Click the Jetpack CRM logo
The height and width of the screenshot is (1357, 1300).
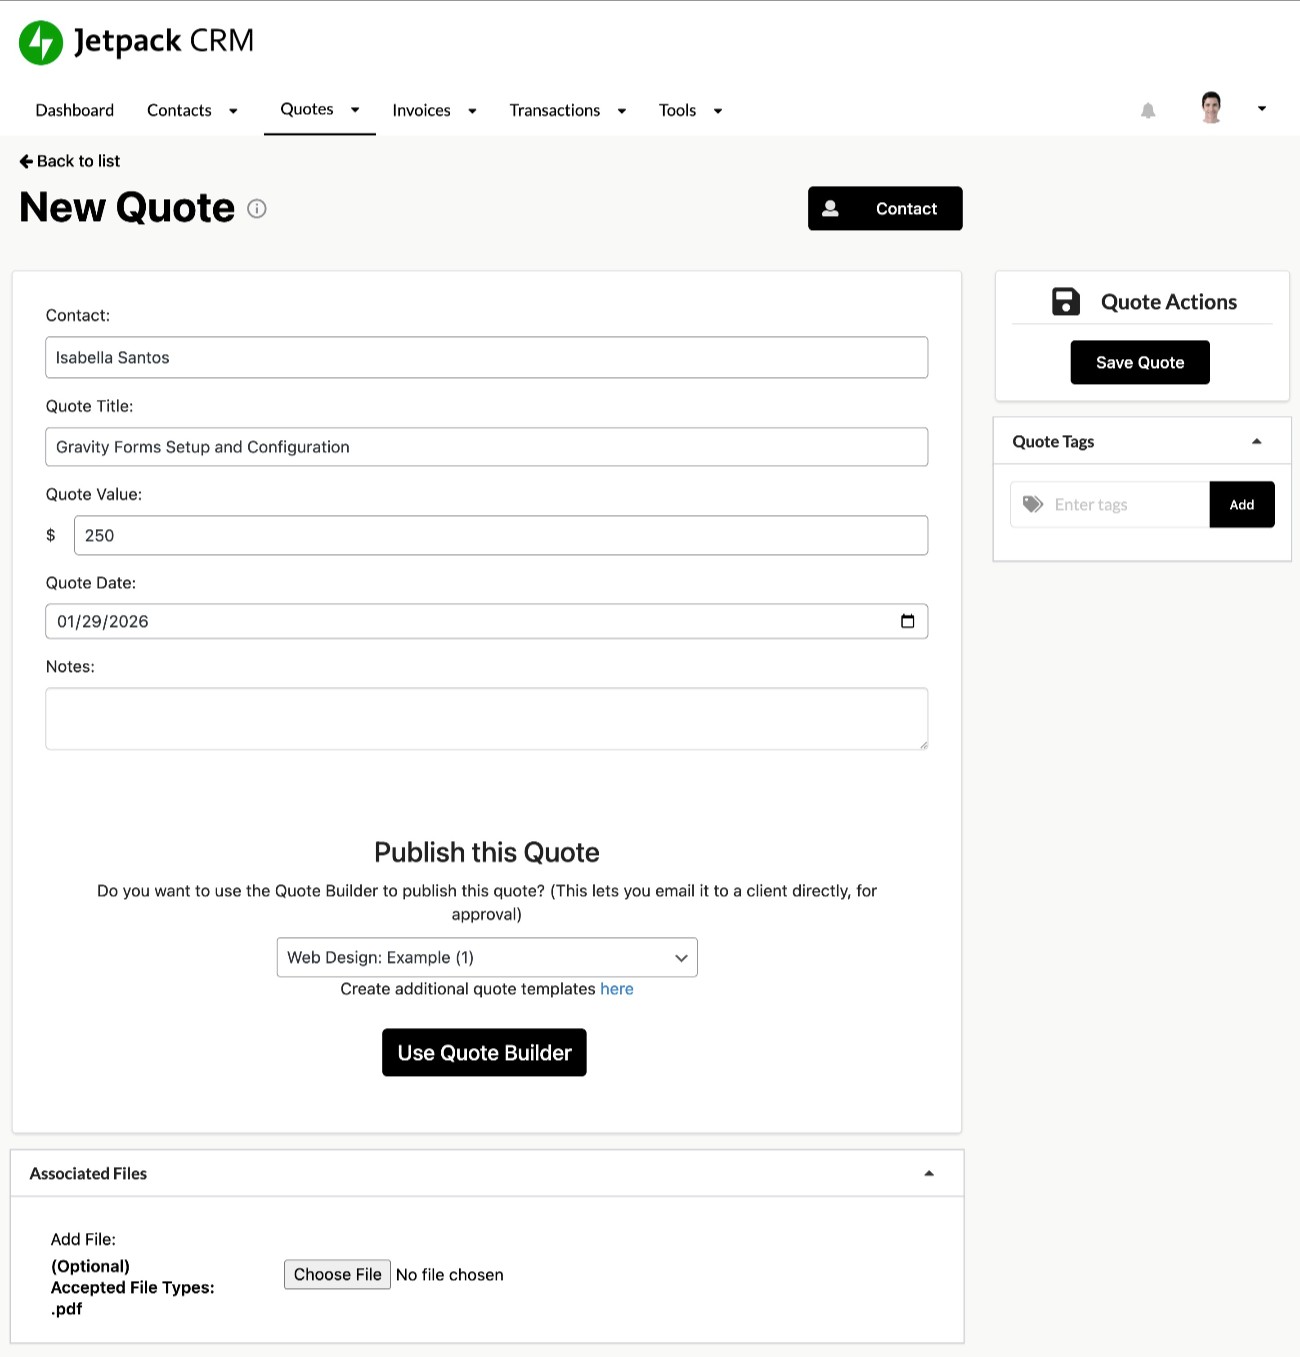pos(40,41)
